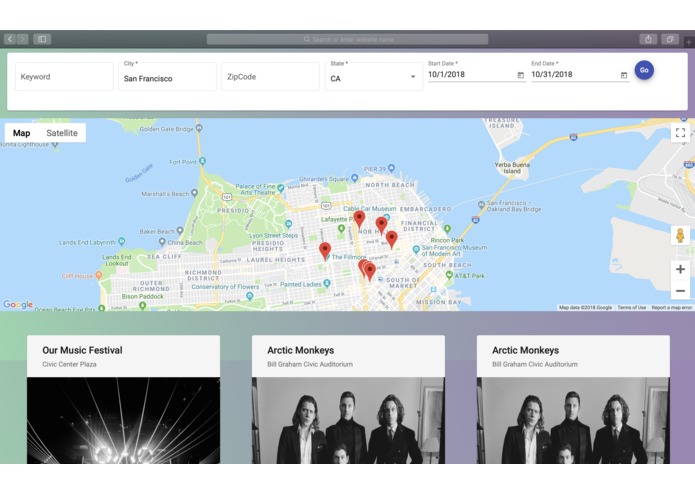Screen dimensions: 695x494
Task: Click the ZipCode input field
Action: (x=271, y=77)
